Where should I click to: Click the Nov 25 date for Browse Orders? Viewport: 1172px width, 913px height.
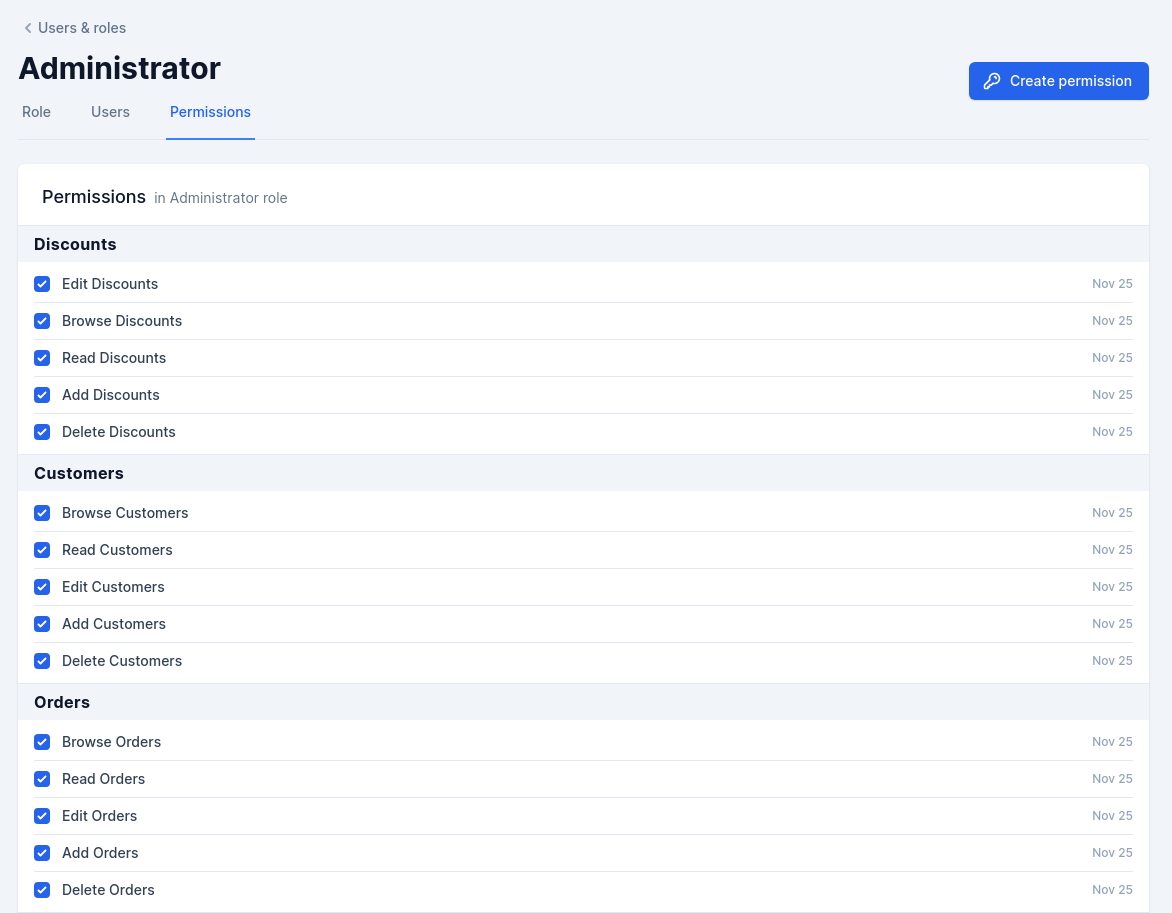pos(1112,742)
